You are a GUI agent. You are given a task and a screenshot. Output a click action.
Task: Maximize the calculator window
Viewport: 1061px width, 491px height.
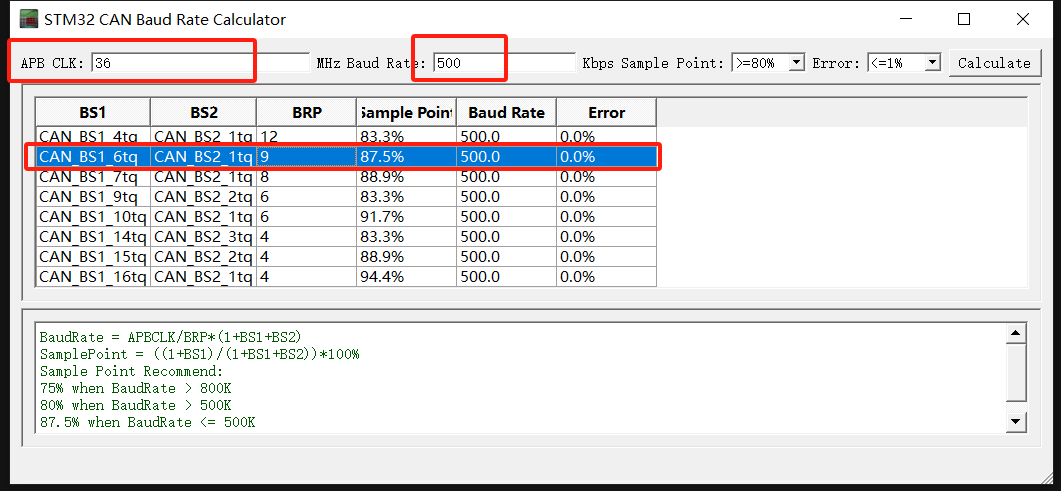[964, 19]
